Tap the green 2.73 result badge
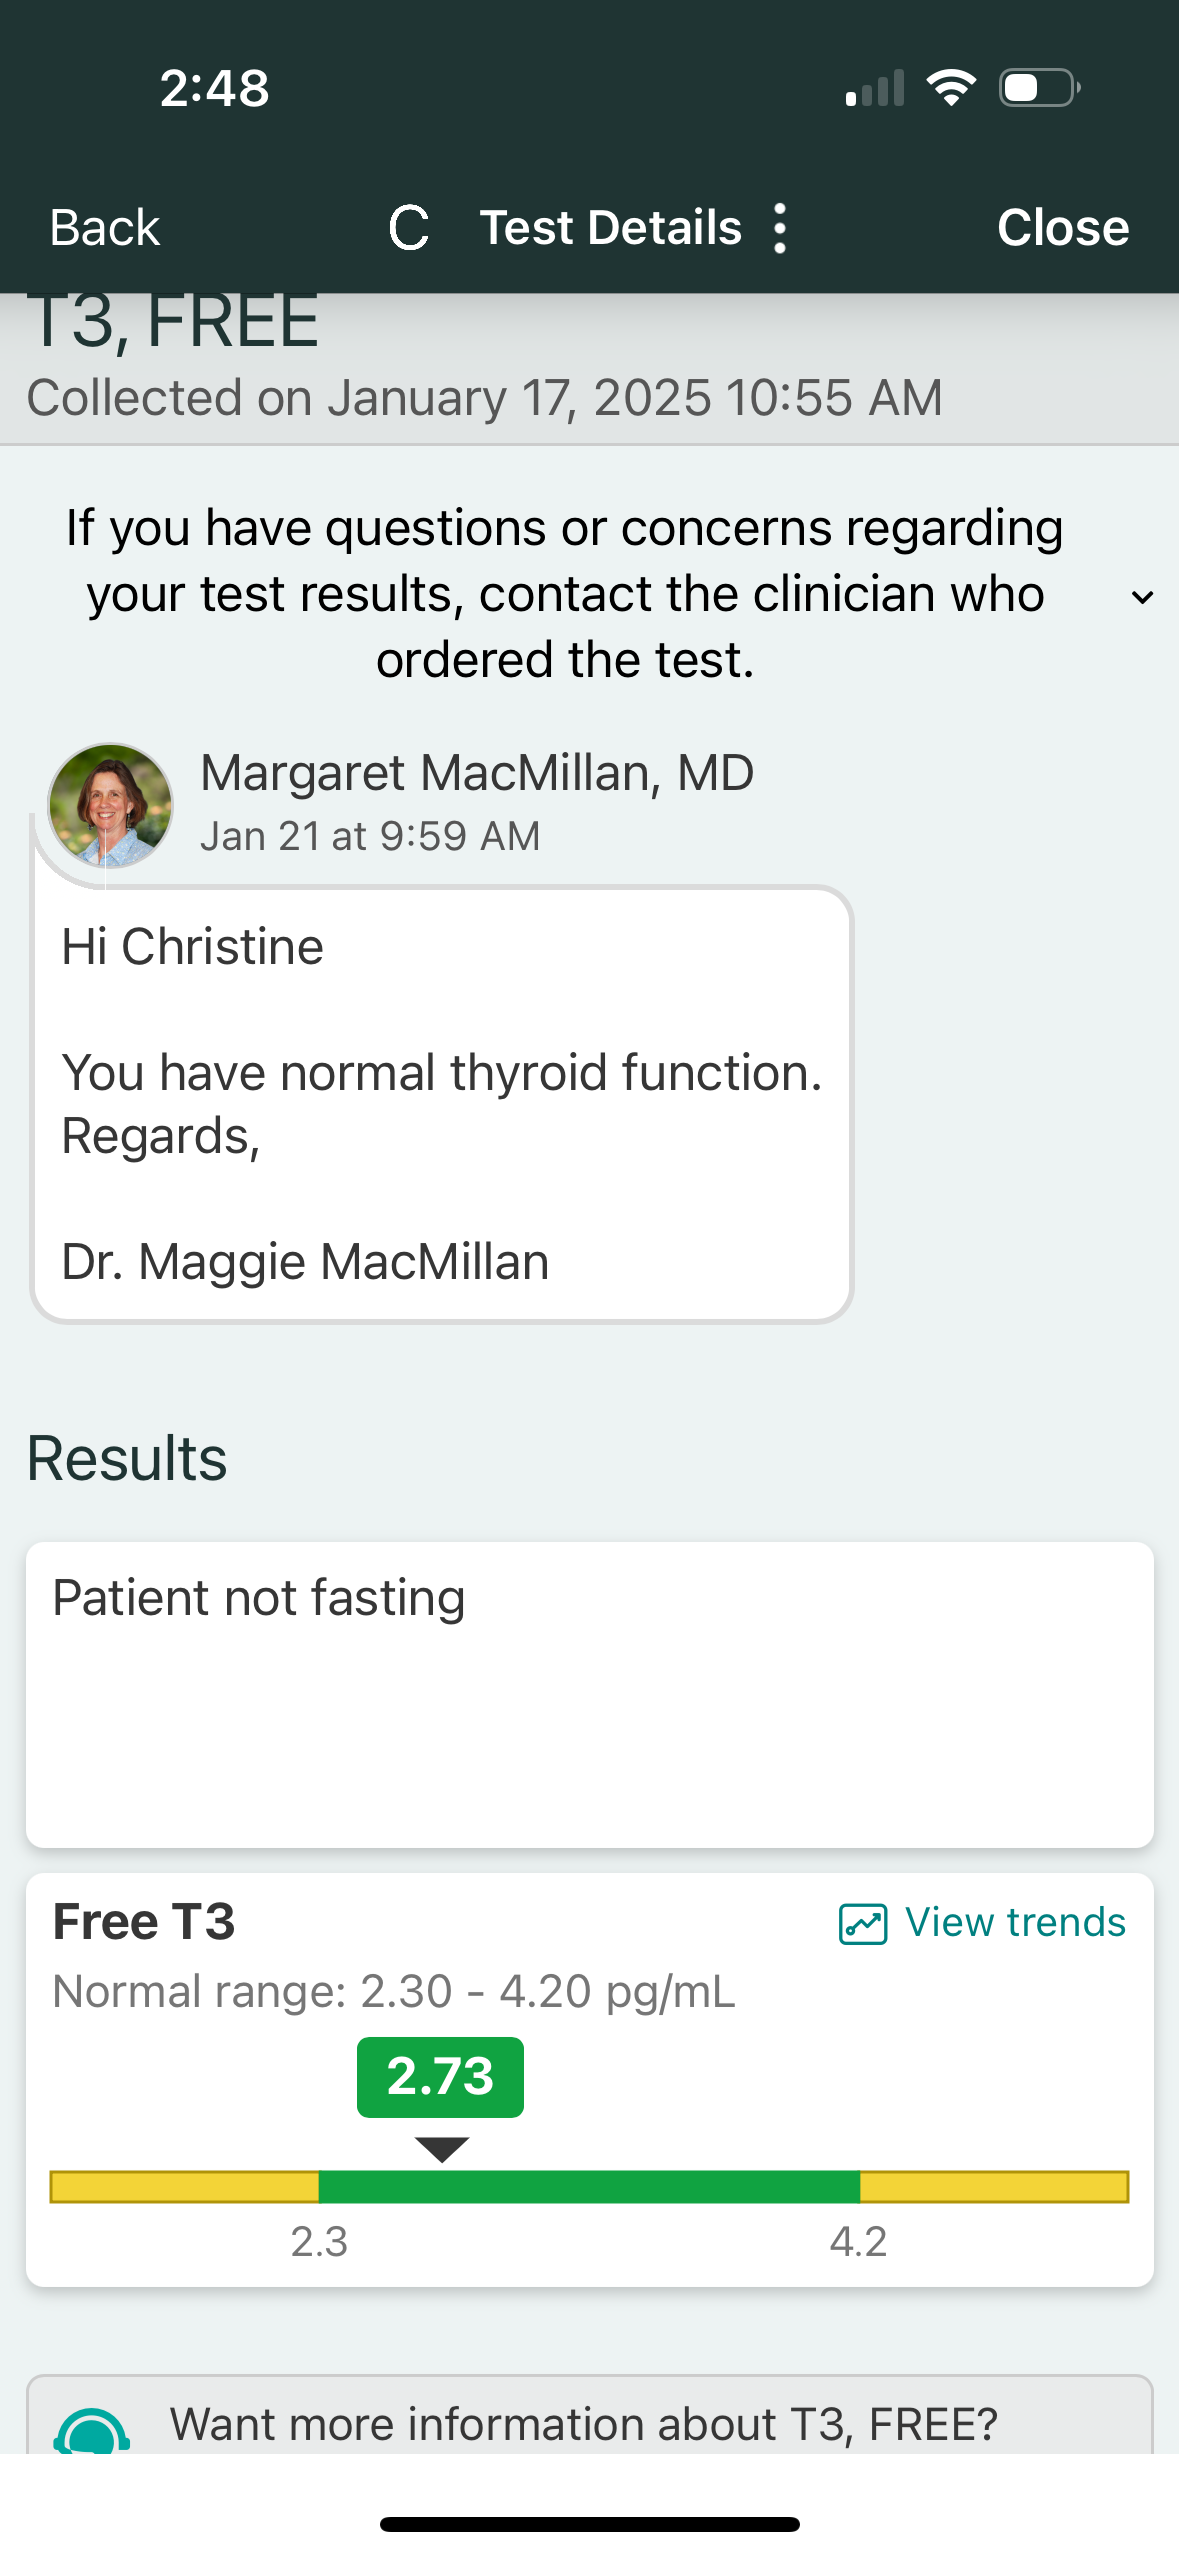This screenshot has height=2556, width=1179. pyautogui.click(x=440, y=2077)
